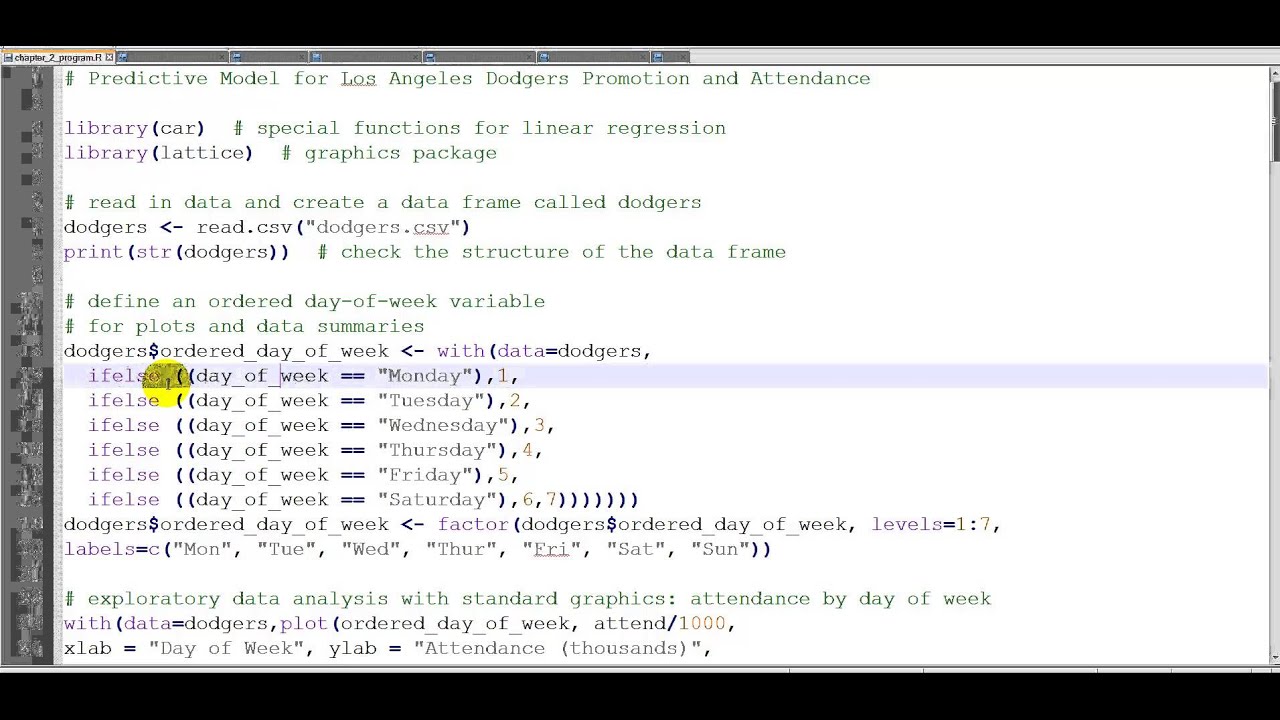
Task: Click the 'library(lattice)' line
Action: (158, 153)
